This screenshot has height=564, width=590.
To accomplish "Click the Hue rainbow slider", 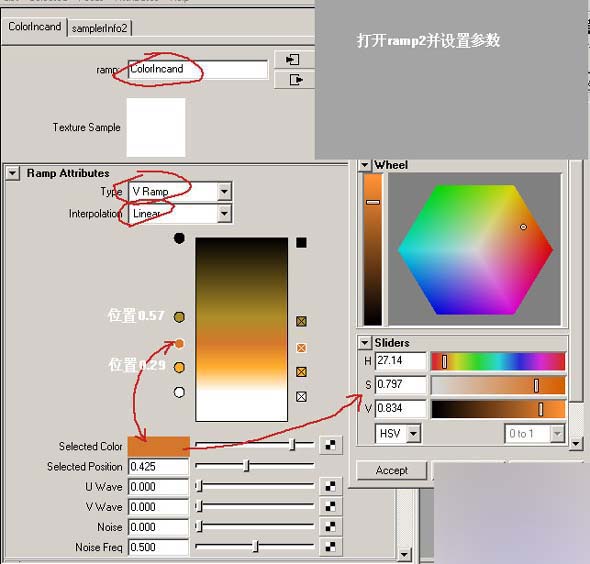I will click(x=498, y=362).
